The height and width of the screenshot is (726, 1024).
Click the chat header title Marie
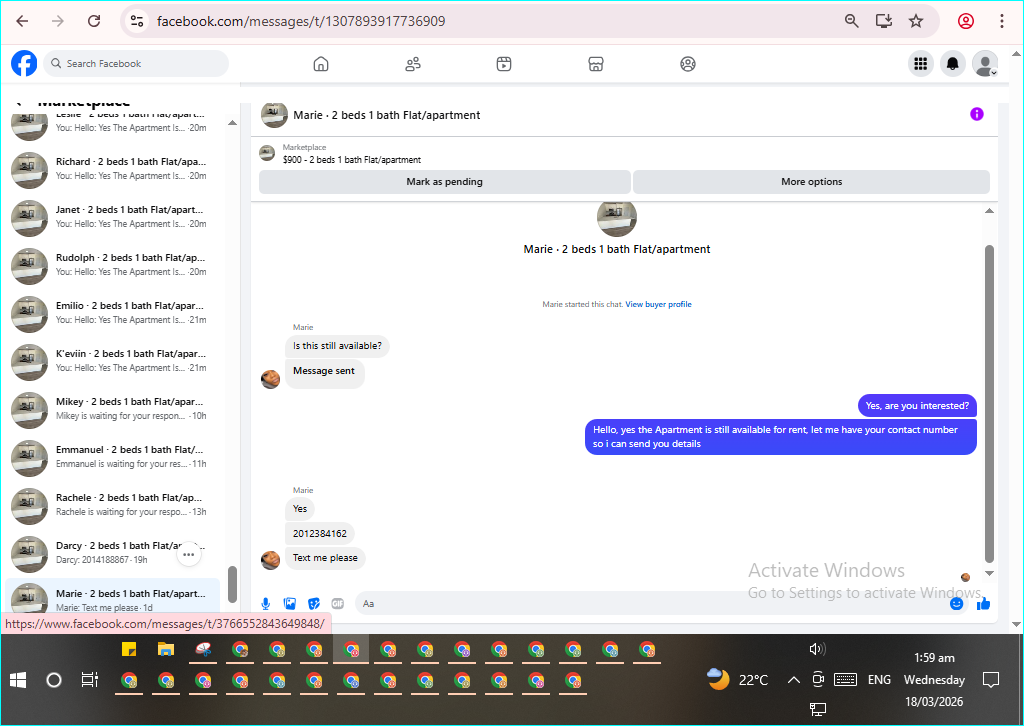(387, 115)
